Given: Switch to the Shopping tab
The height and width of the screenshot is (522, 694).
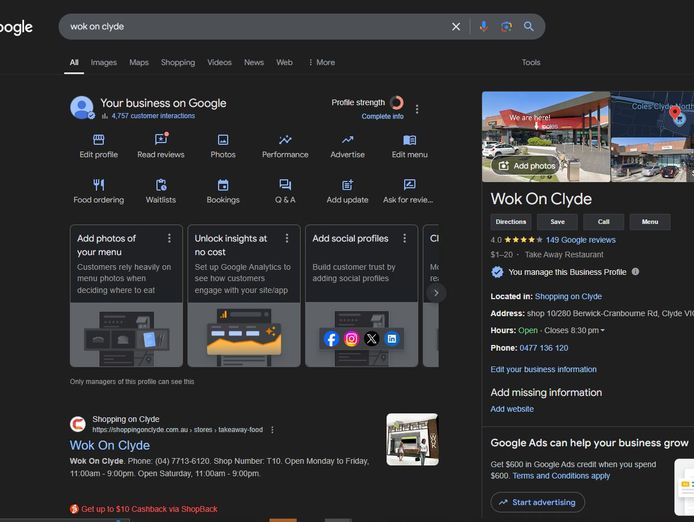Looking at the screenshot, I should point(178,62).
